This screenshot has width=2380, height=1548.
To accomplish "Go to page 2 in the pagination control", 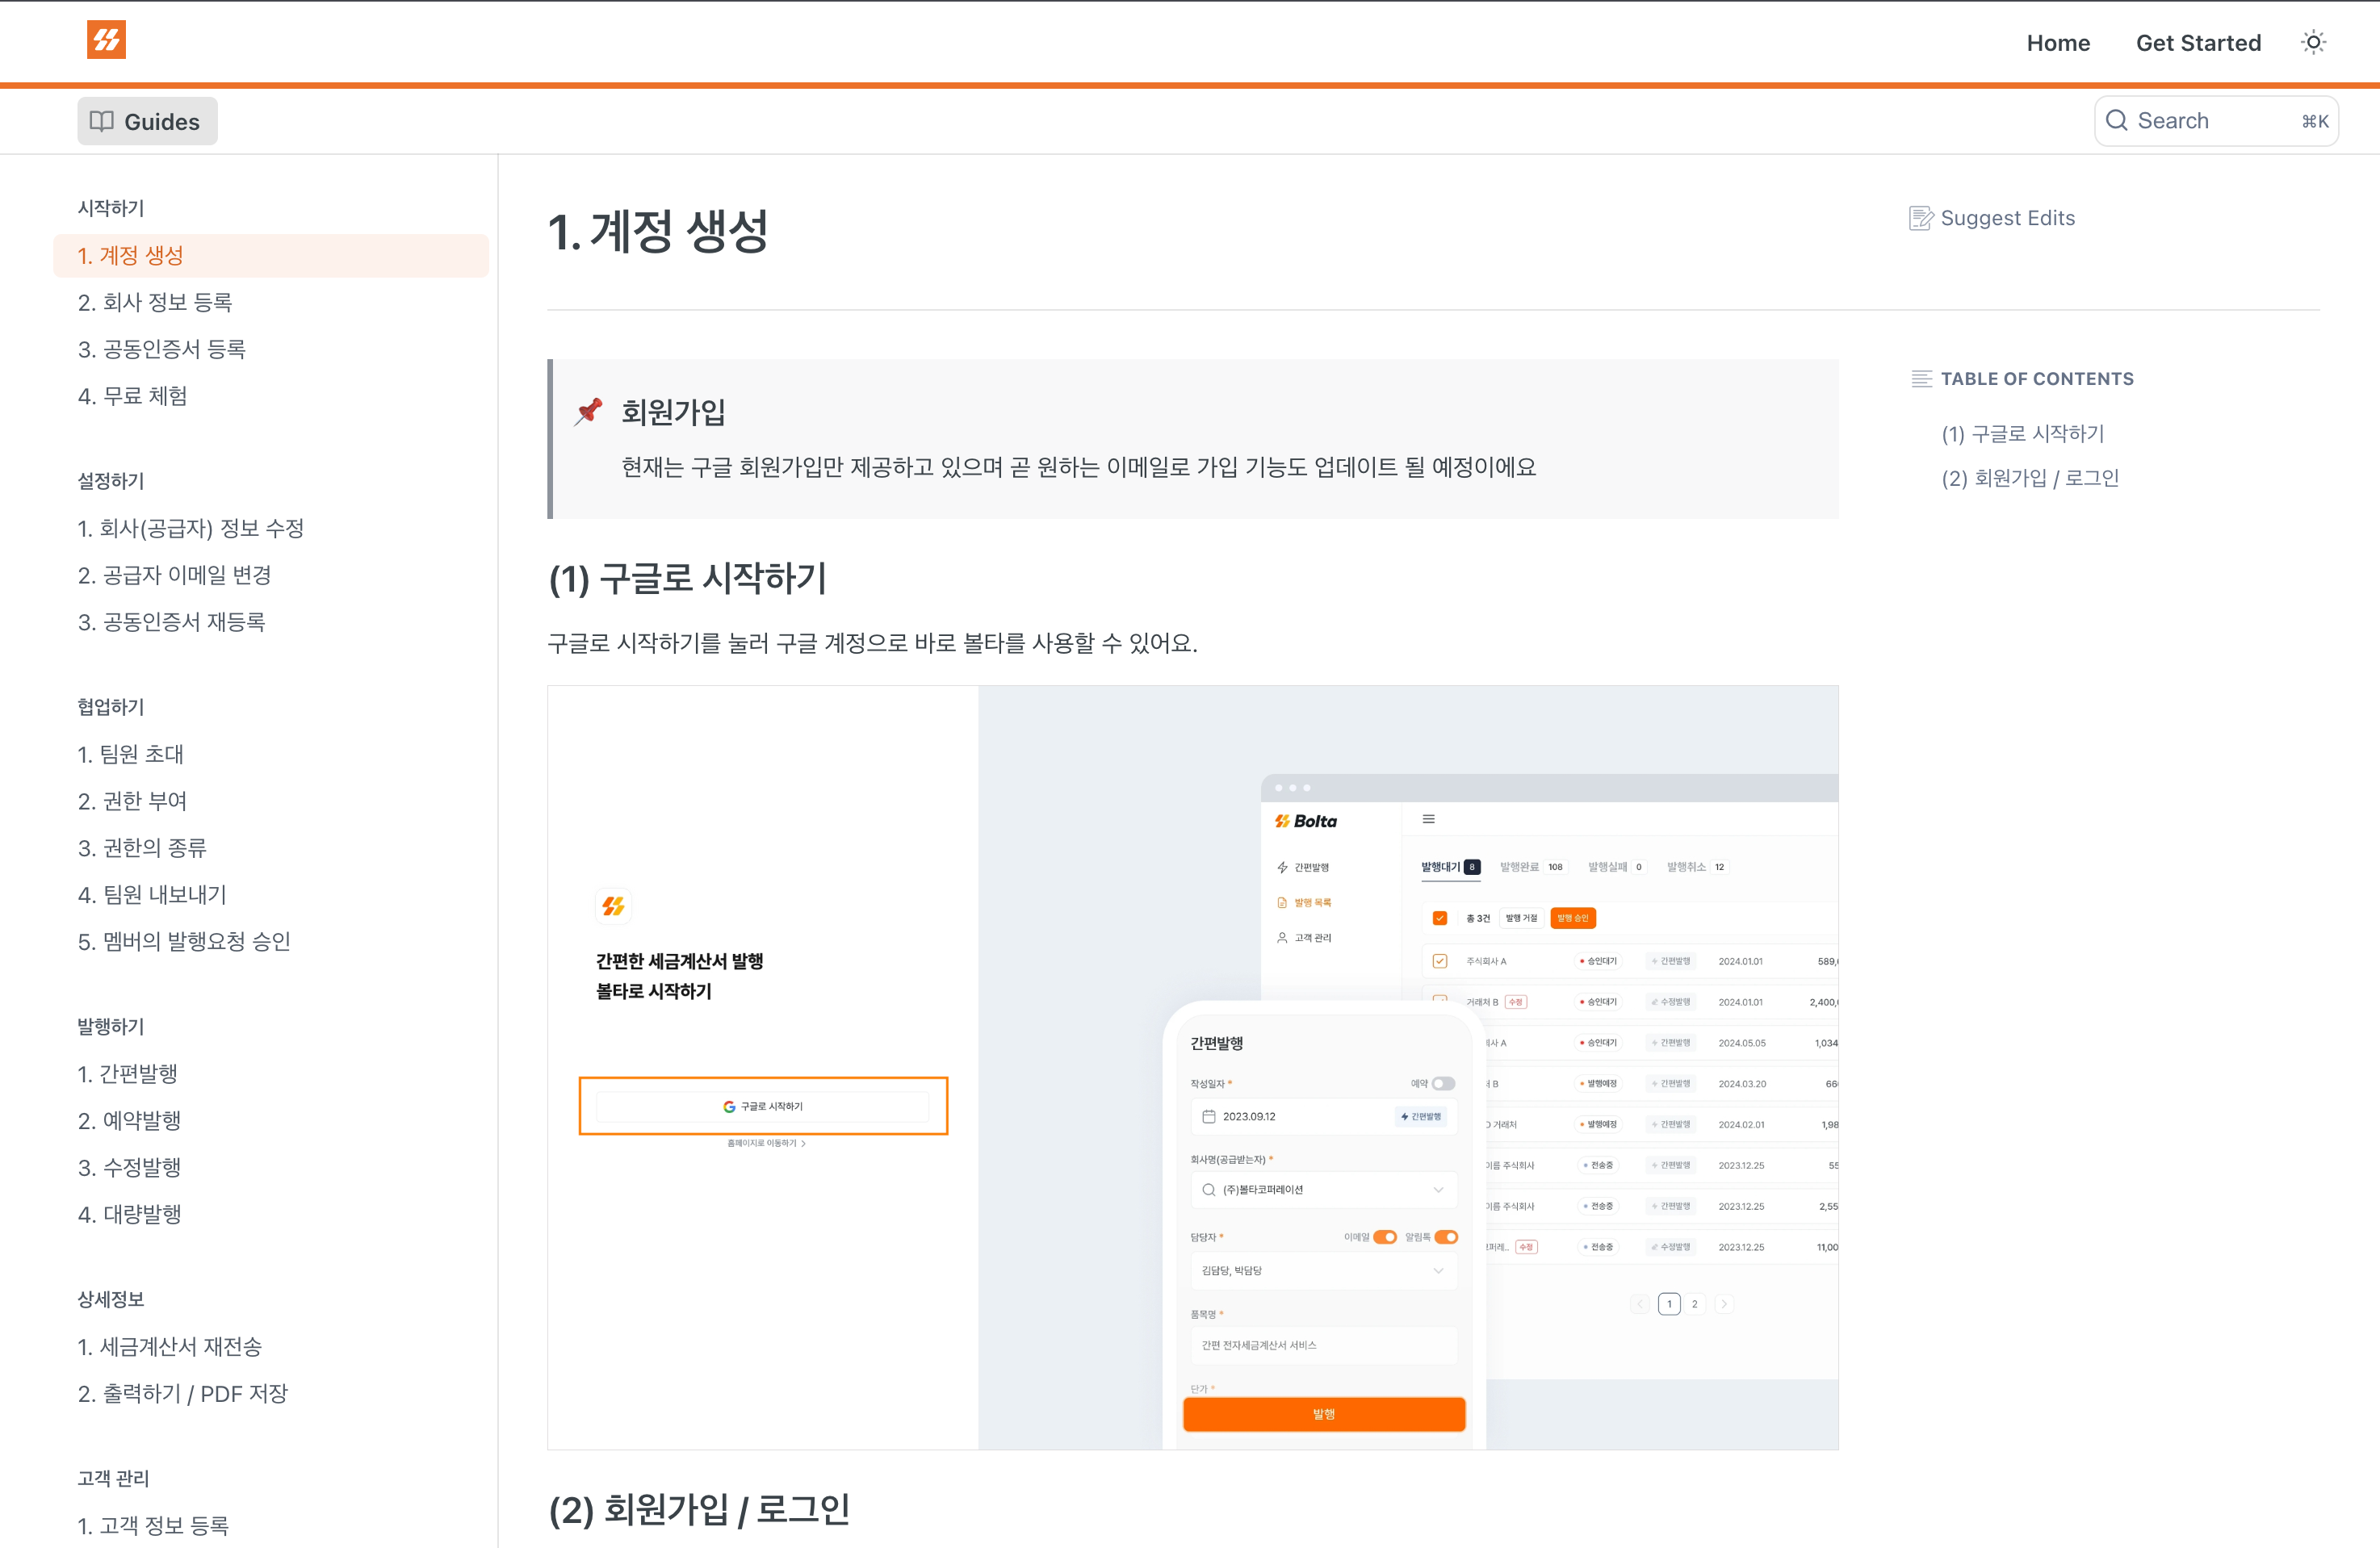I will click(1694, 1304).
